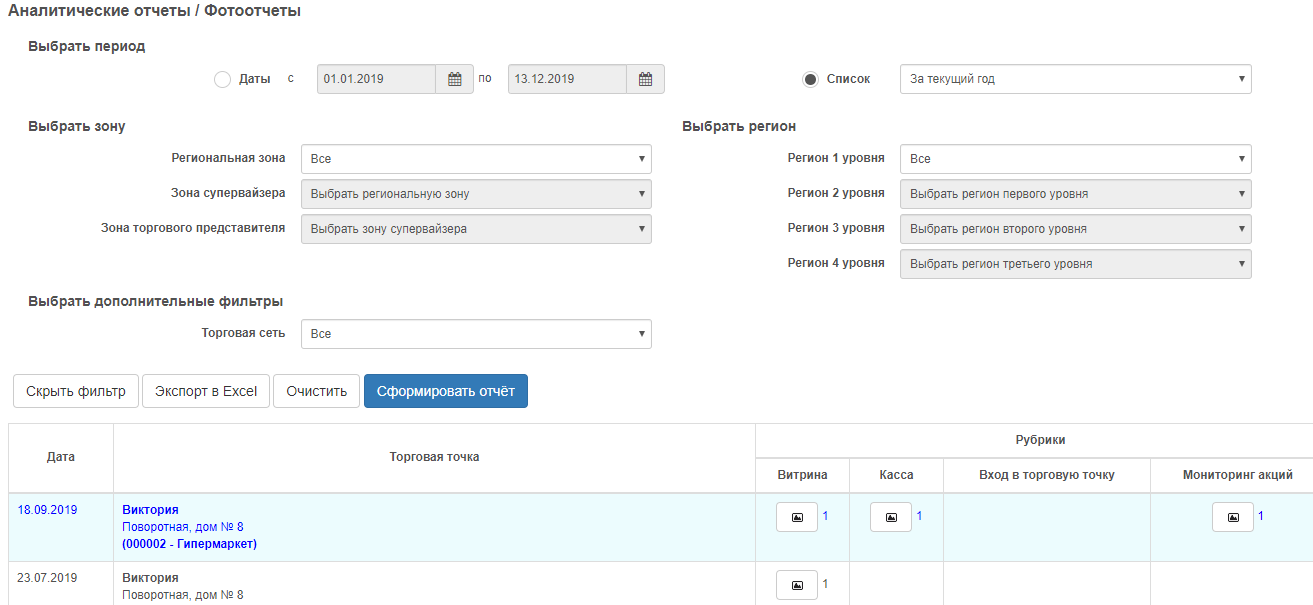Generate report with Сформировать отчёт
Viewport: 1313px width, 605px height.
[445, 391]
